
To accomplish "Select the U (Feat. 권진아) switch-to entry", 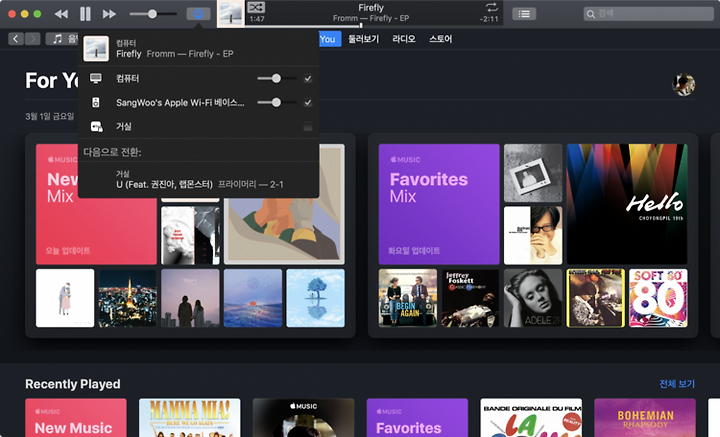I will tap(198, 179).
